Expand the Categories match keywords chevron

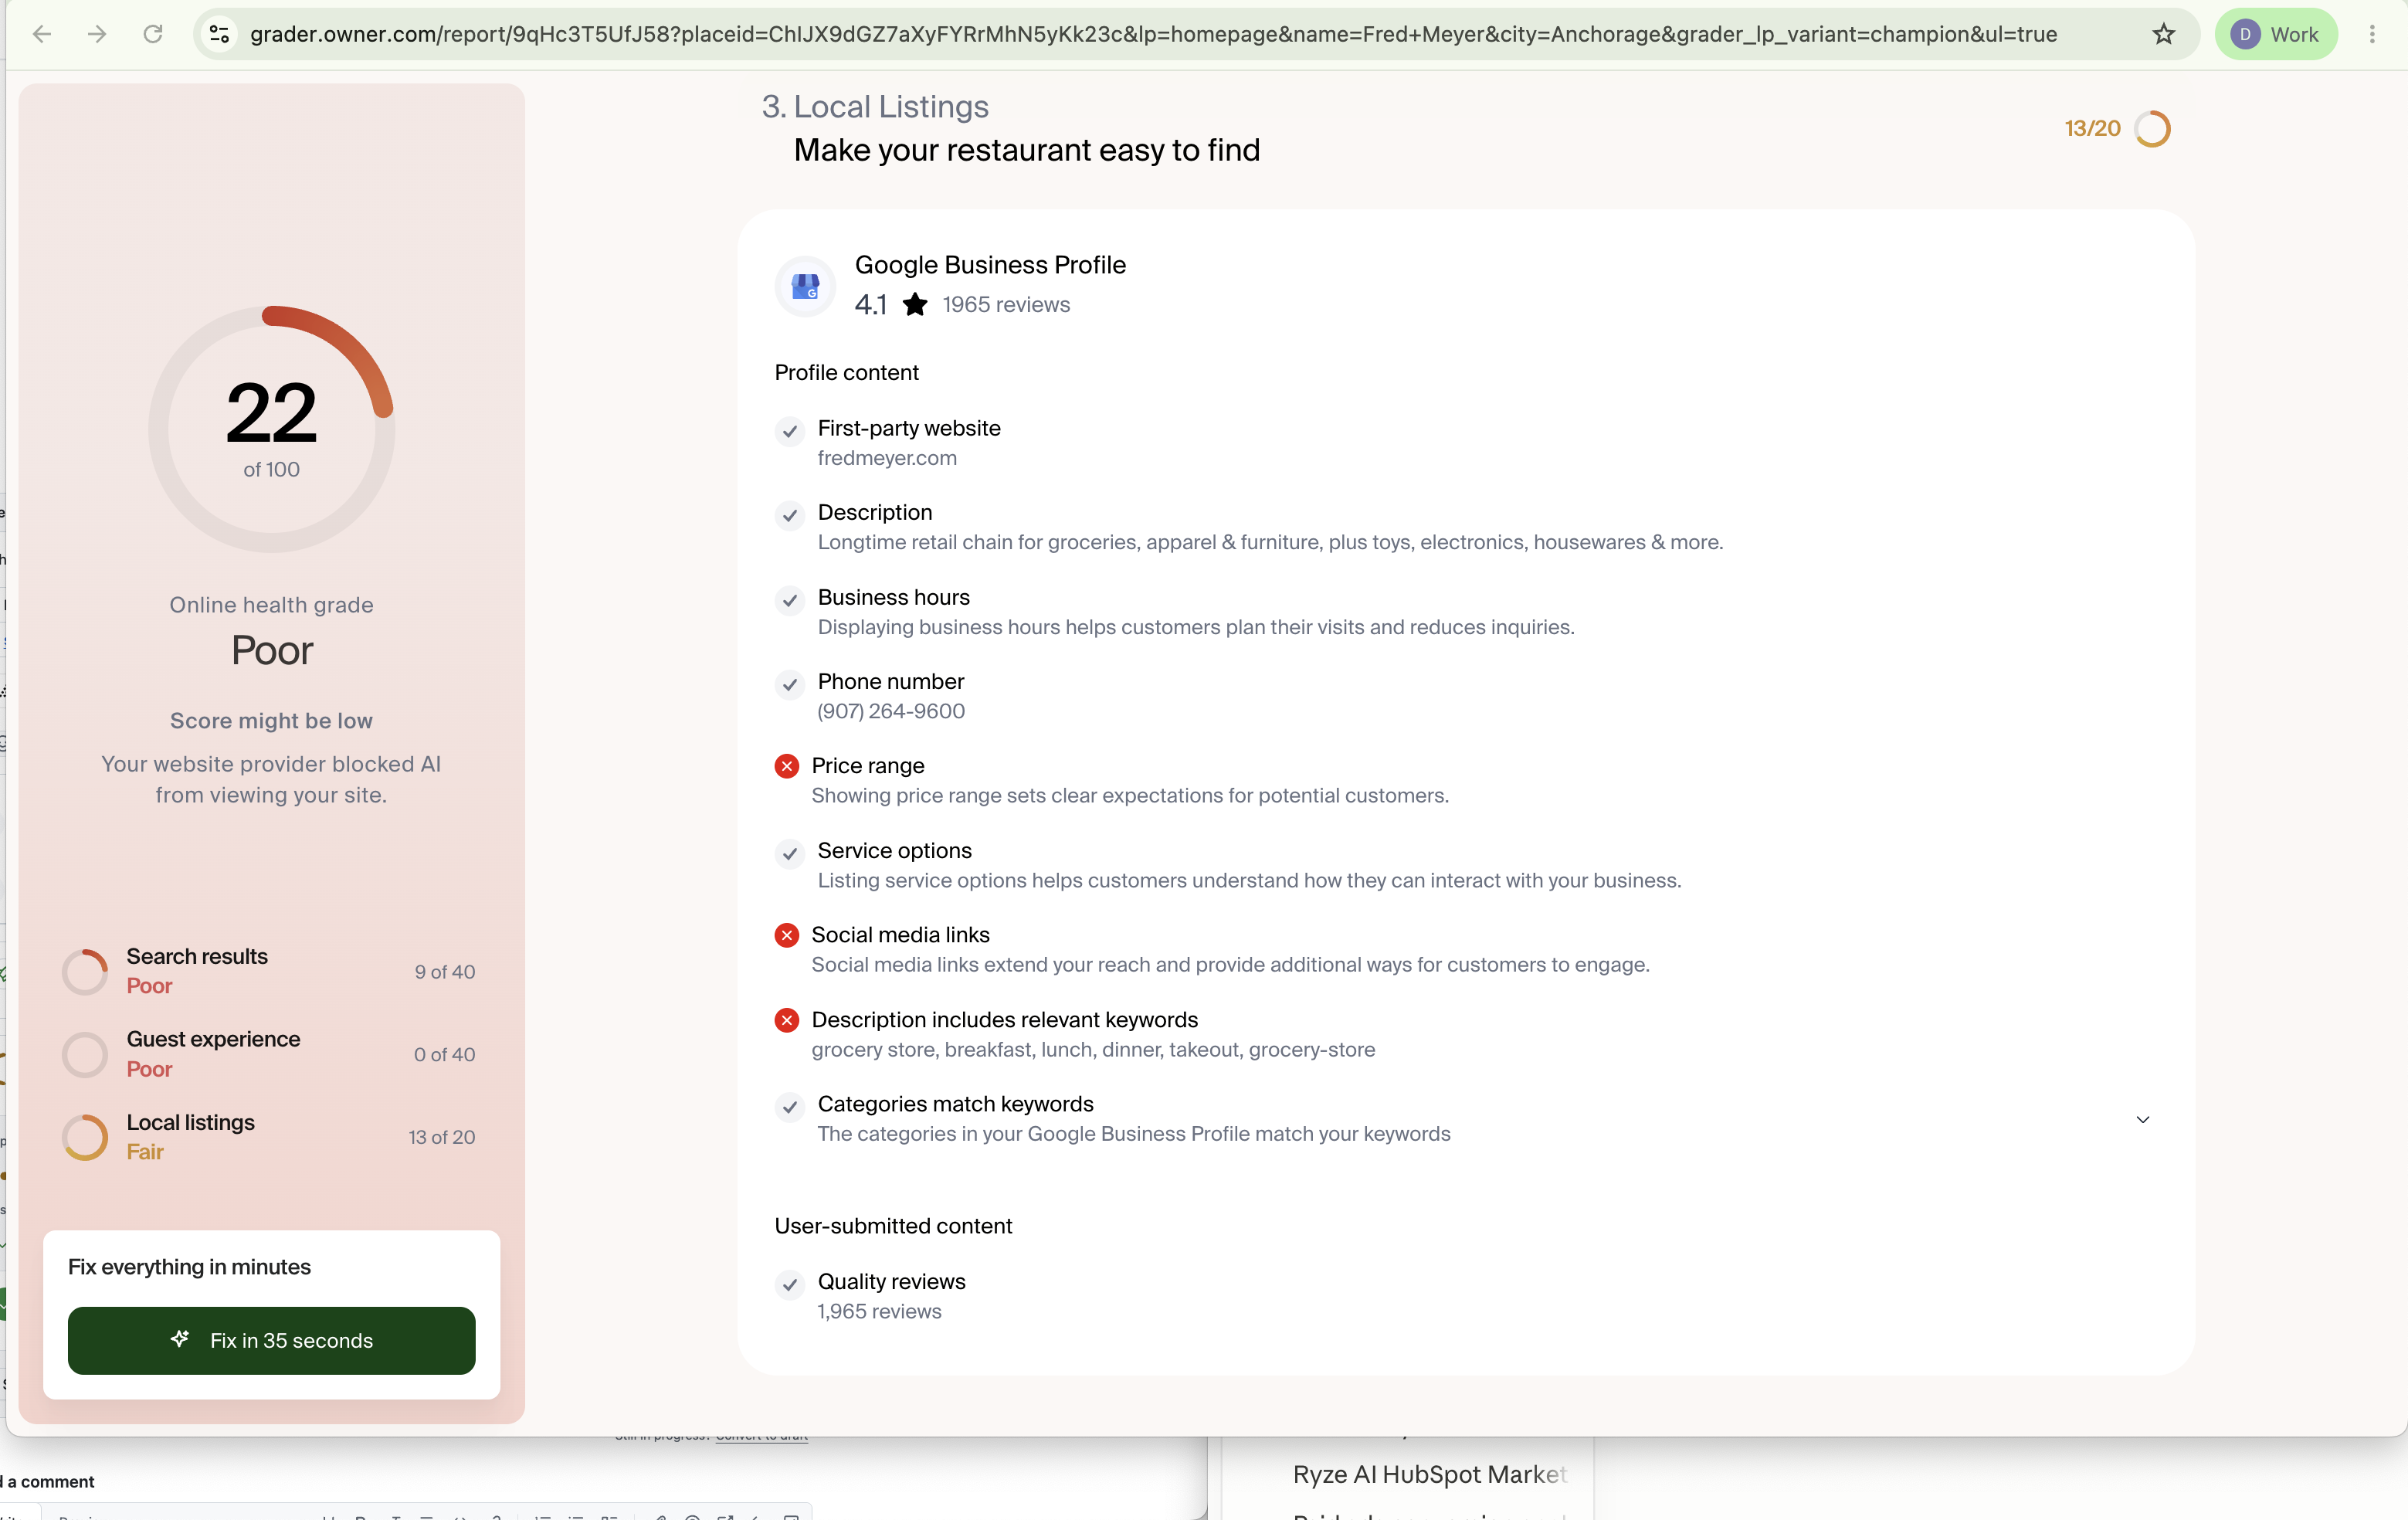tap(2143, 1119)
